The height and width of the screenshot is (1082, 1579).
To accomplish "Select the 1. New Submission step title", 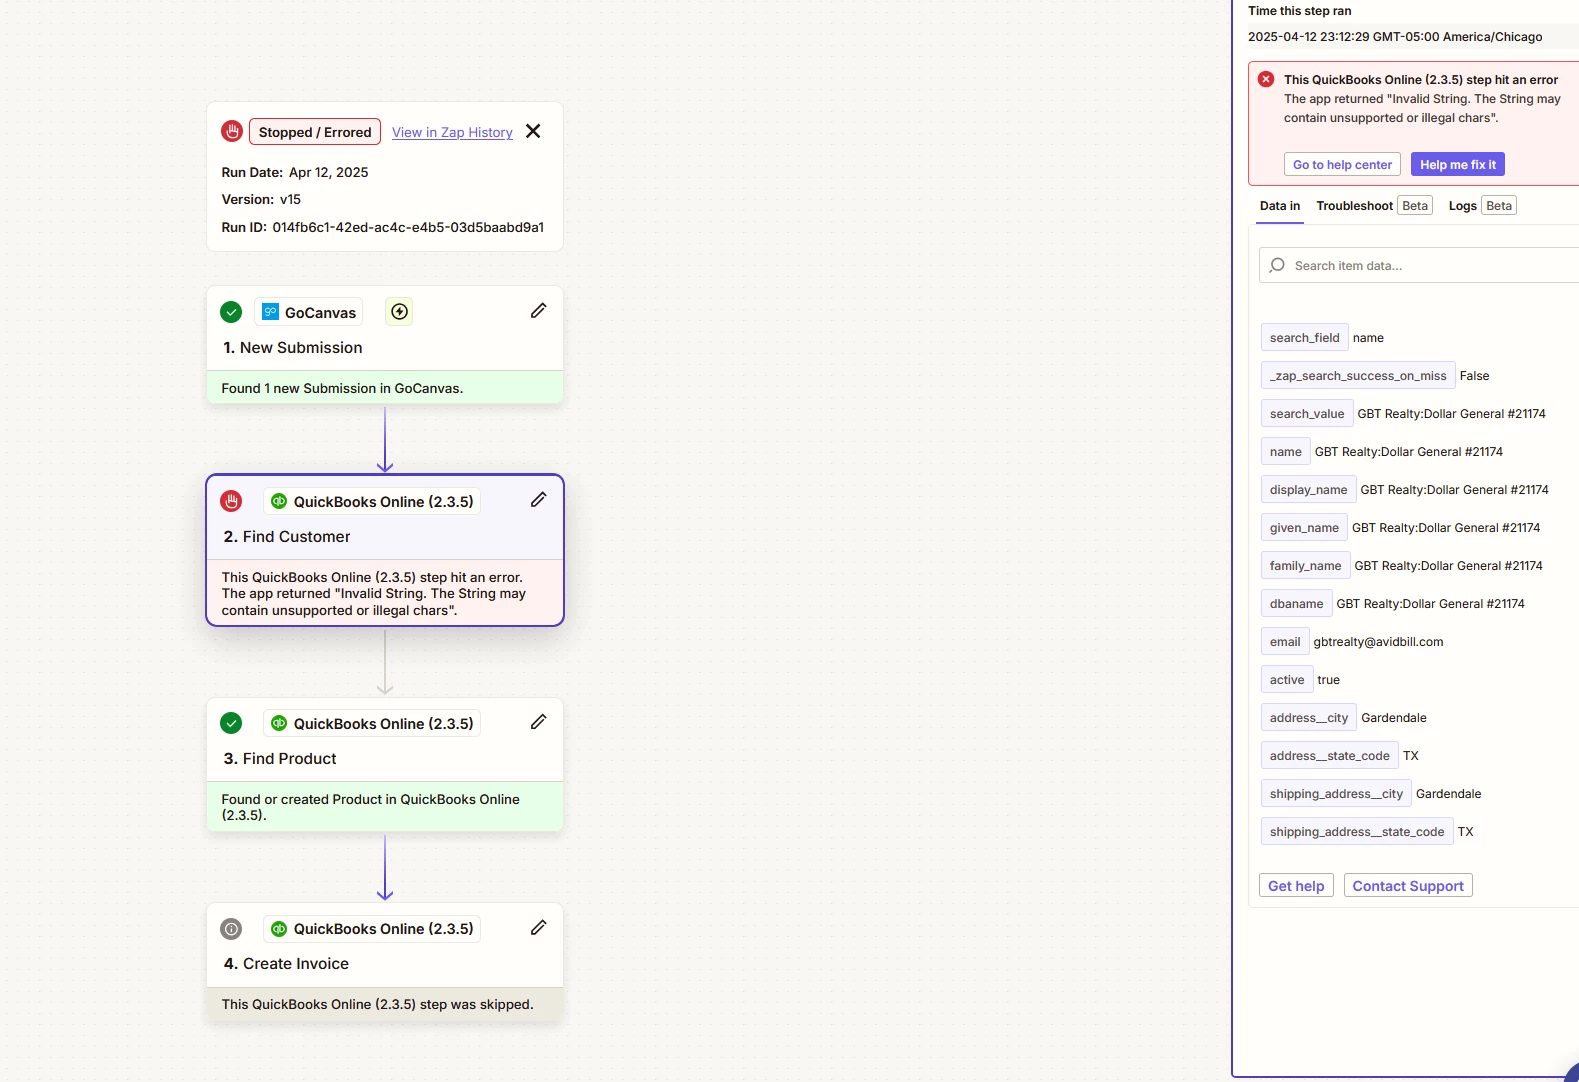I will (x=293, y=347).
